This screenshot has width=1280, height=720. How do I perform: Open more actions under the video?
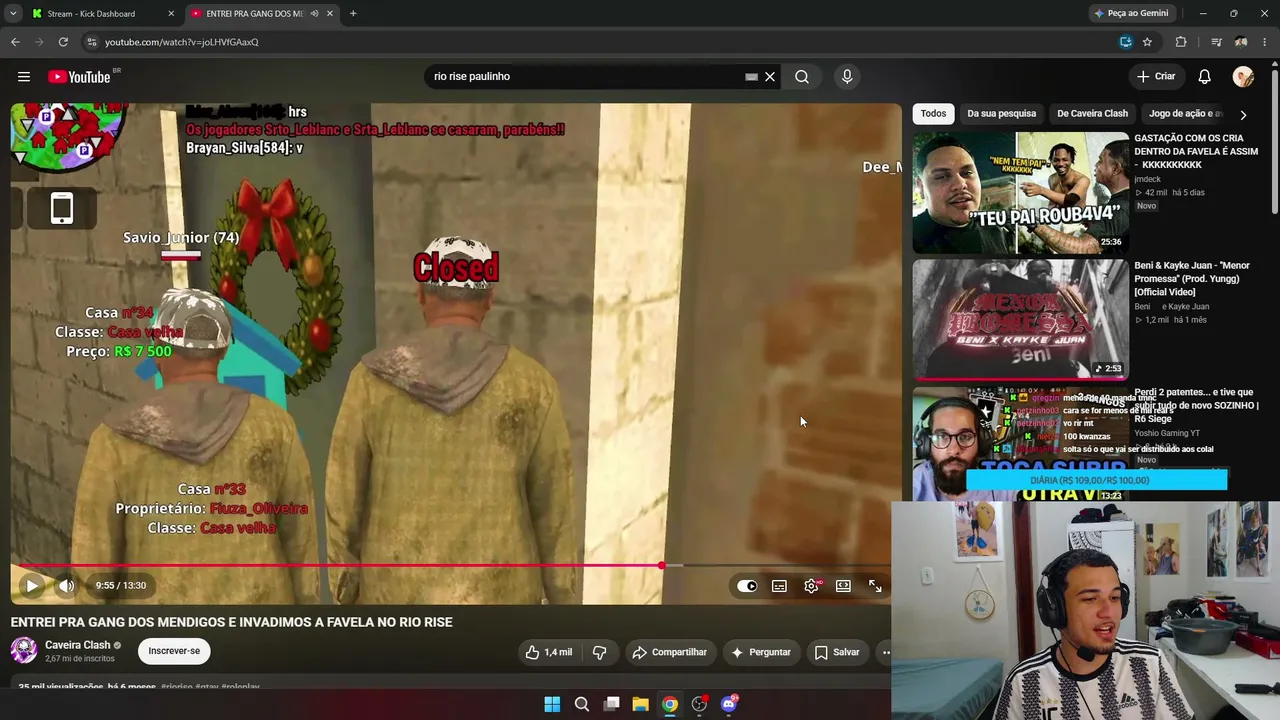(884, 652)
